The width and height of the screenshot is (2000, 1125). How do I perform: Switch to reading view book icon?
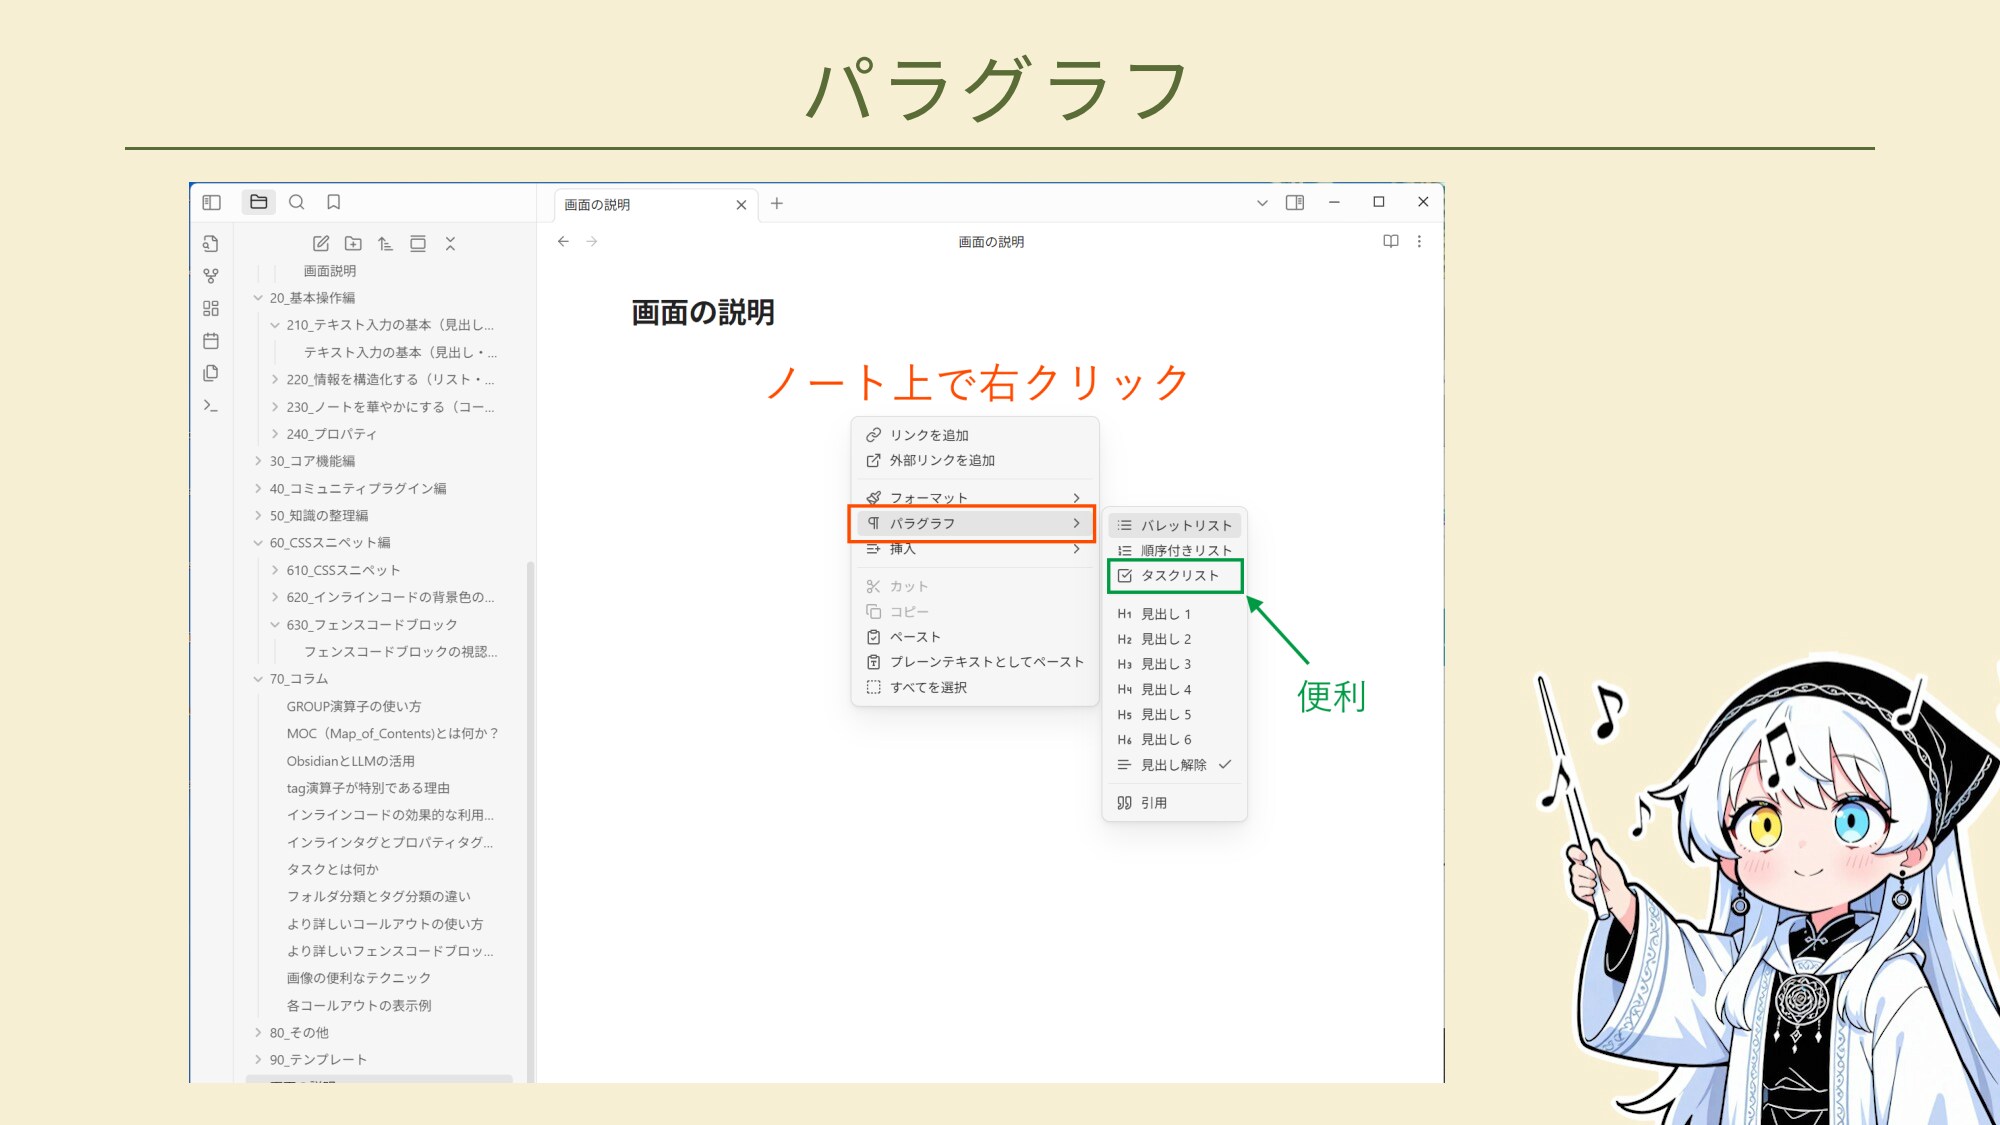click(x=1390, y=241)
